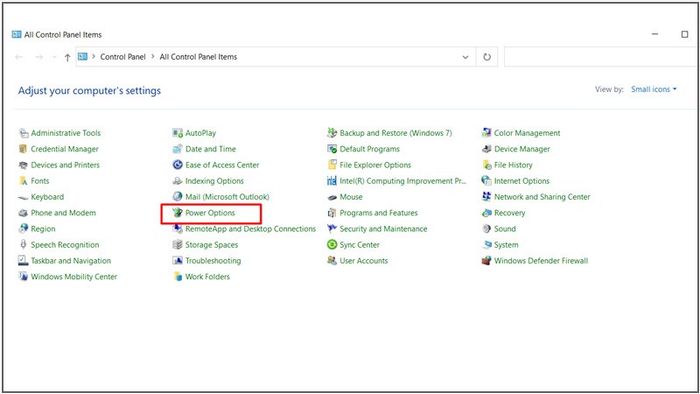Image resolution: width=700 pixels, height=394 pixels.
Task: Open the Windows Mobility Center link
Action: pyautogui.click(x=74, y=277)
